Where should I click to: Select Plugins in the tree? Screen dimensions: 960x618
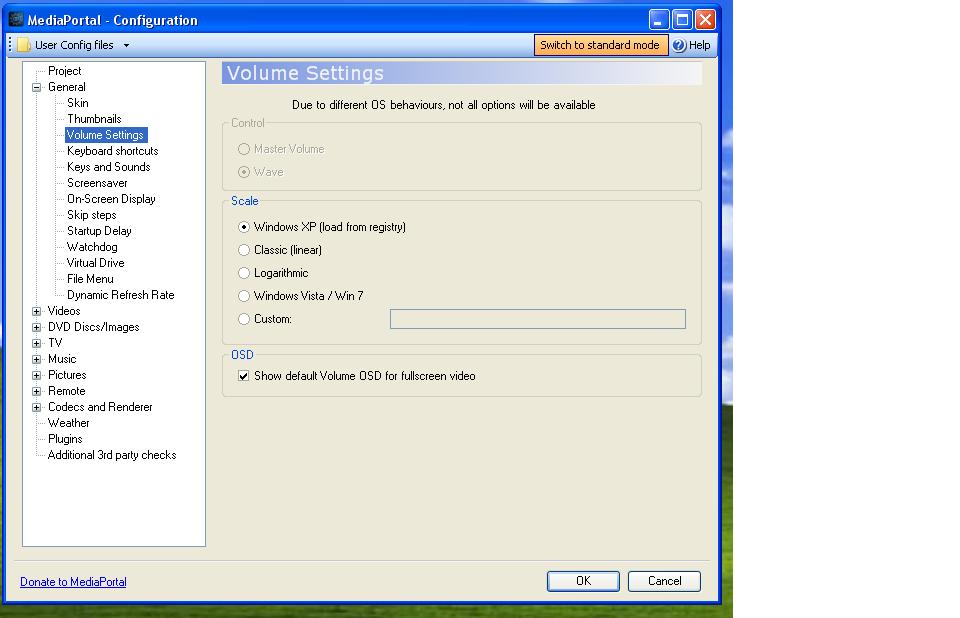click(x=65, y=439)
